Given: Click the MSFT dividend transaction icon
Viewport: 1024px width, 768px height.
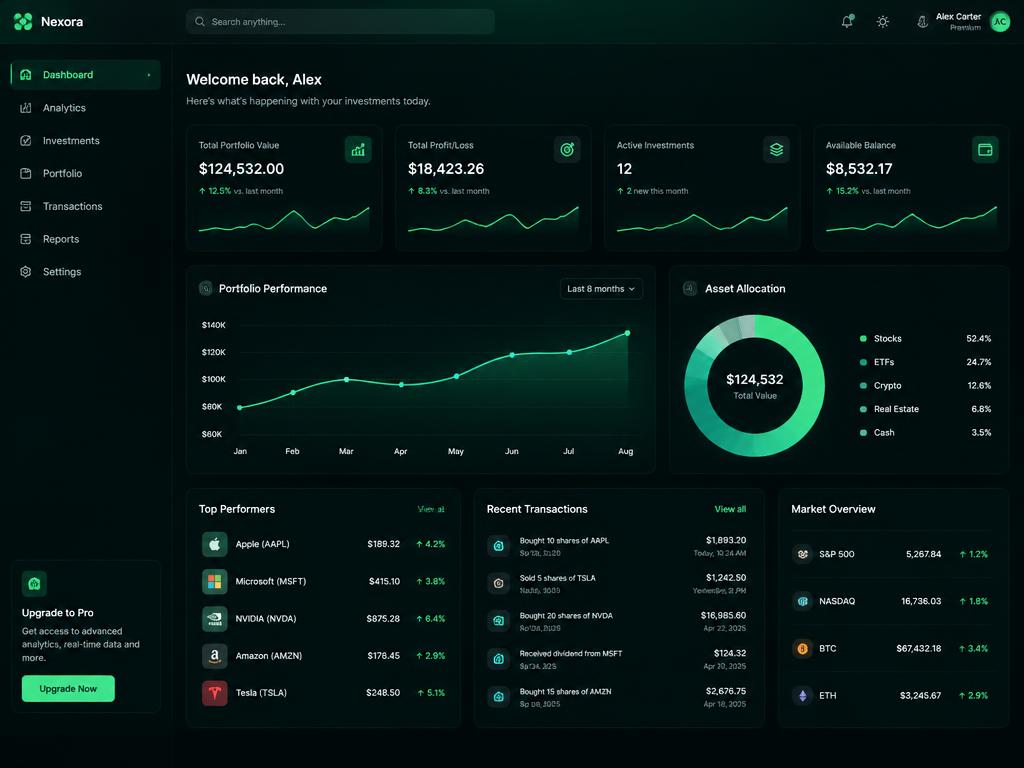Looking at the screenshot, I should coord(498,659).
